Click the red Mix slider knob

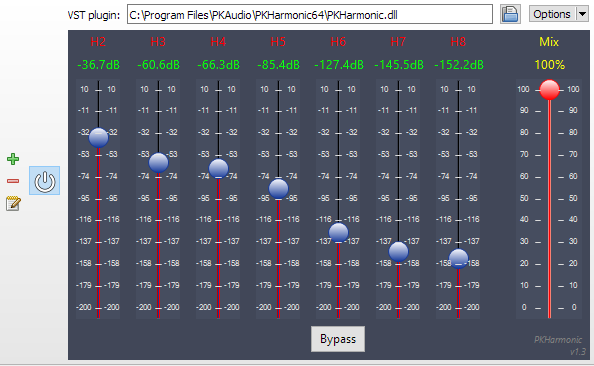[x=549, y=90]
